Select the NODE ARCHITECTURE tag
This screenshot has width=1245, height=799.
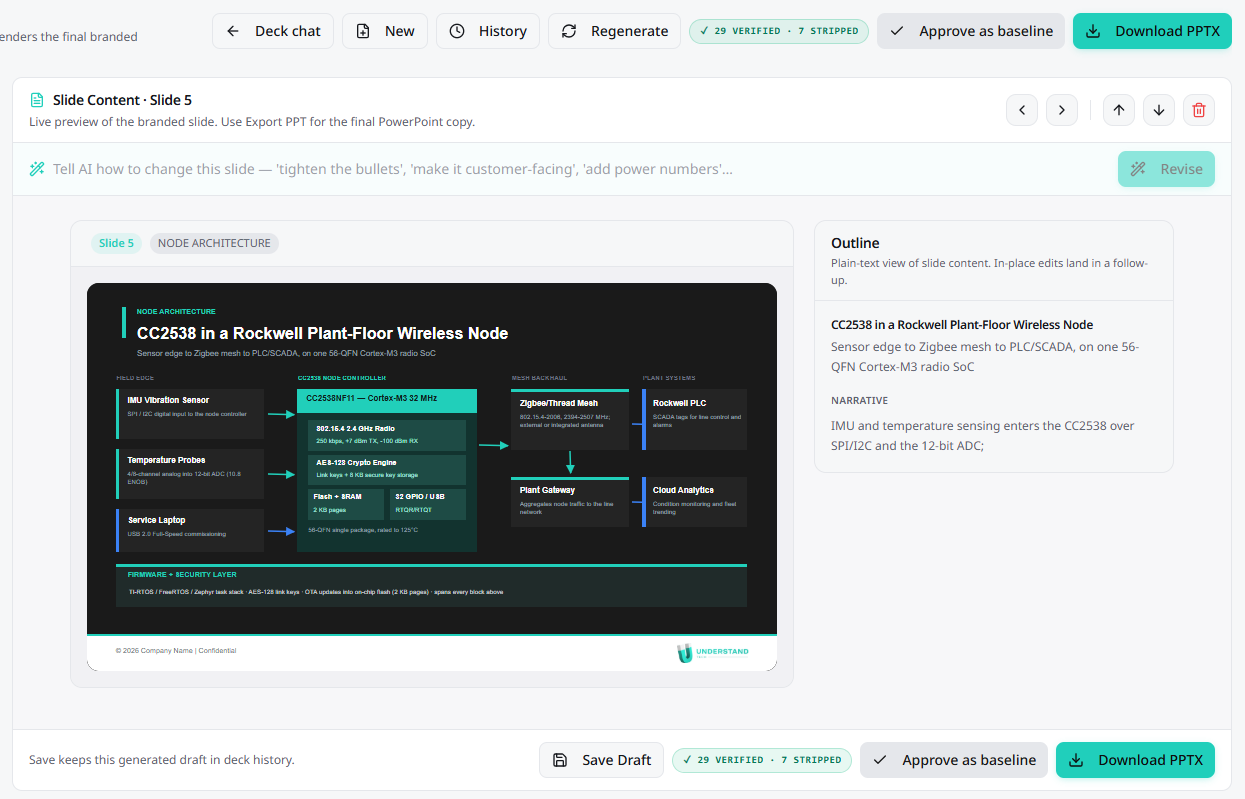pyautogui.click(x=214, y=243)
